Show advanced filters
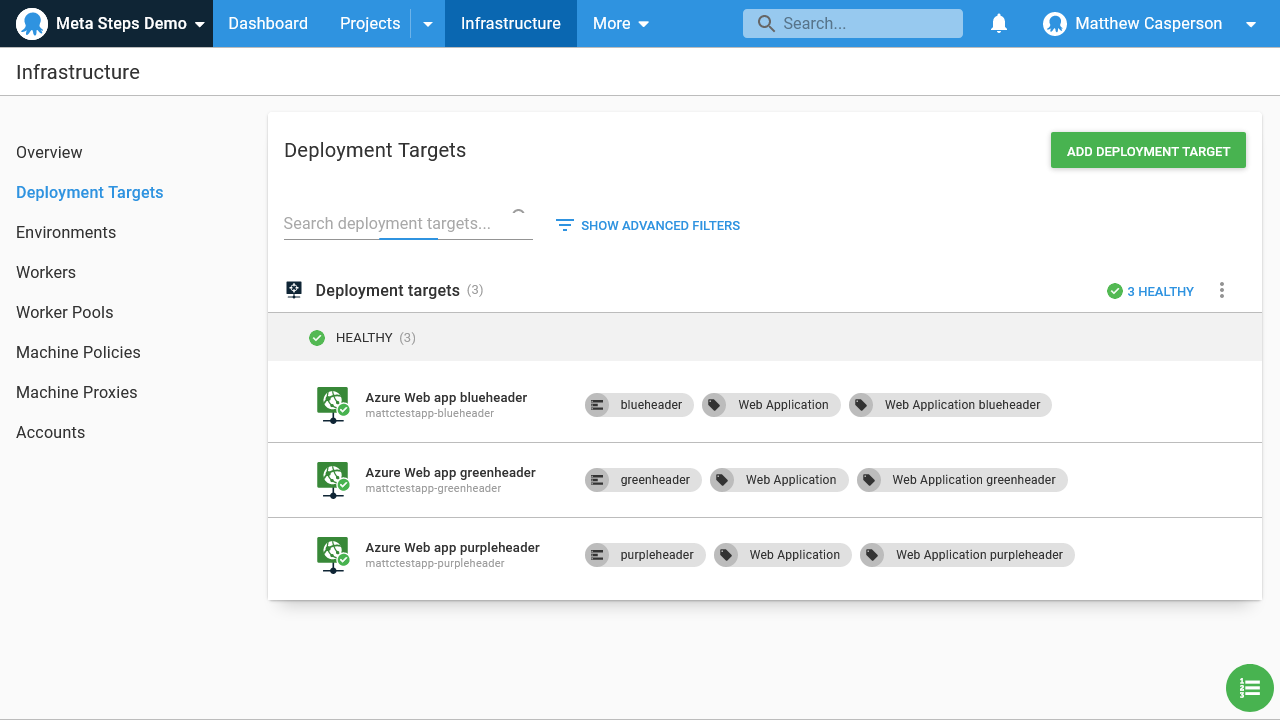The height and width of the screenshot is (720, 1280). click(648, 226)
